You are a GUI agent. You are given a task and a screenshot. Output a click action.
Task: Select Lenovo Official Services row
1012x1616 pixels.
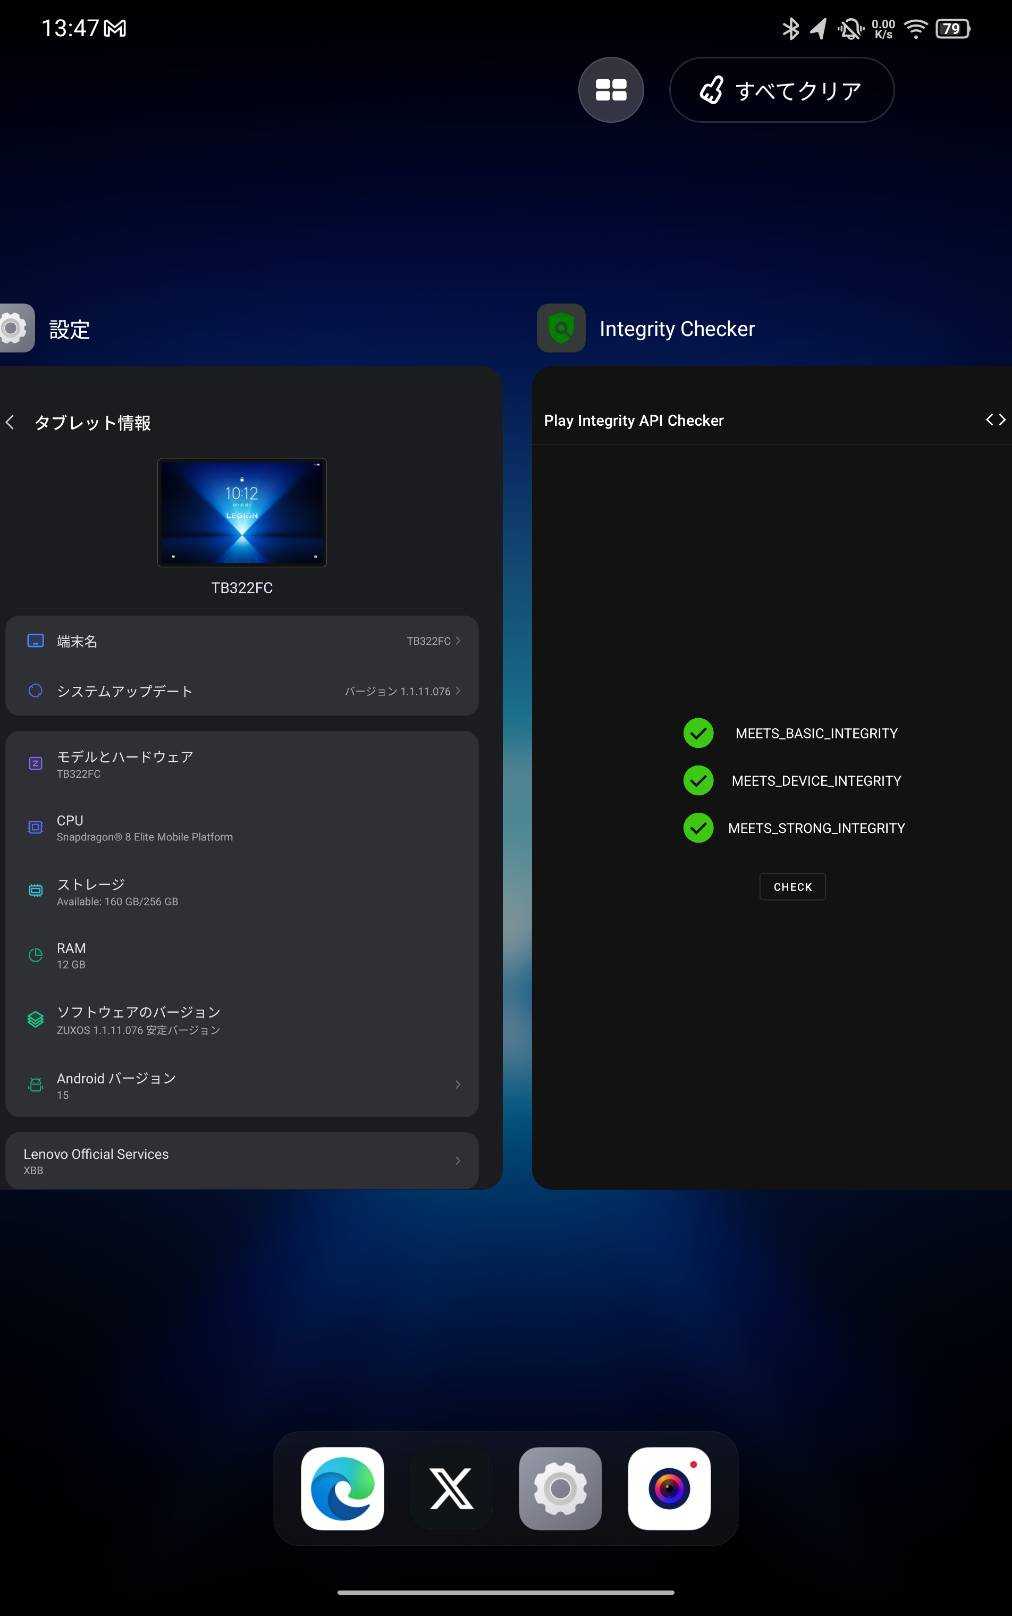[242, 1161]
